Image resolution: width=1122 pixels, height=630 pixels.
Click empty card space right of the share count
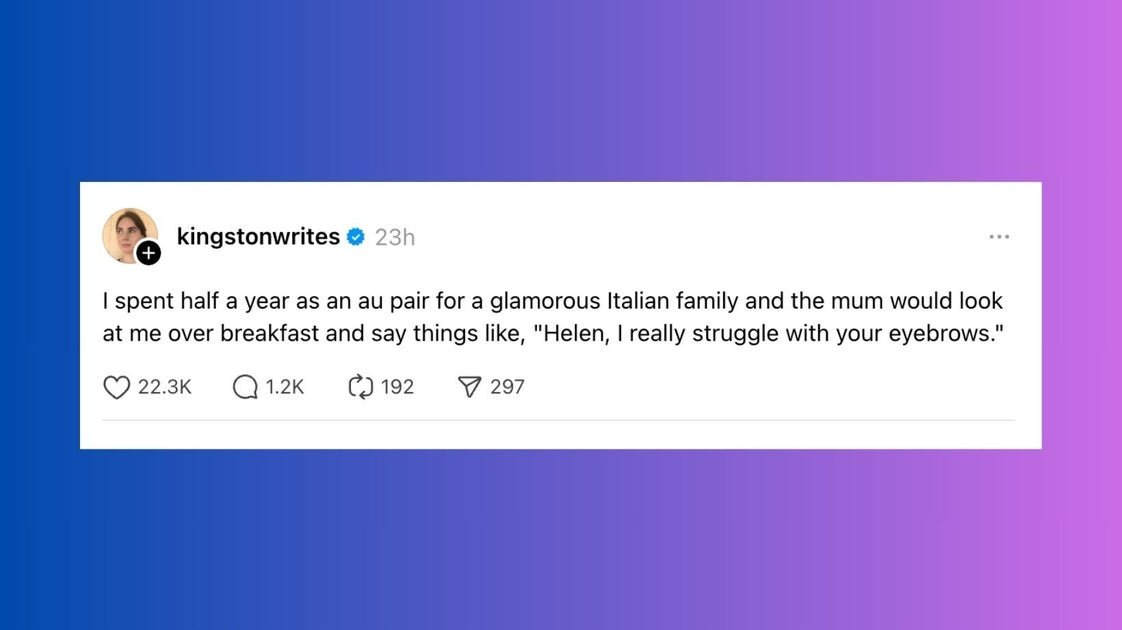[x=773, y=387]
